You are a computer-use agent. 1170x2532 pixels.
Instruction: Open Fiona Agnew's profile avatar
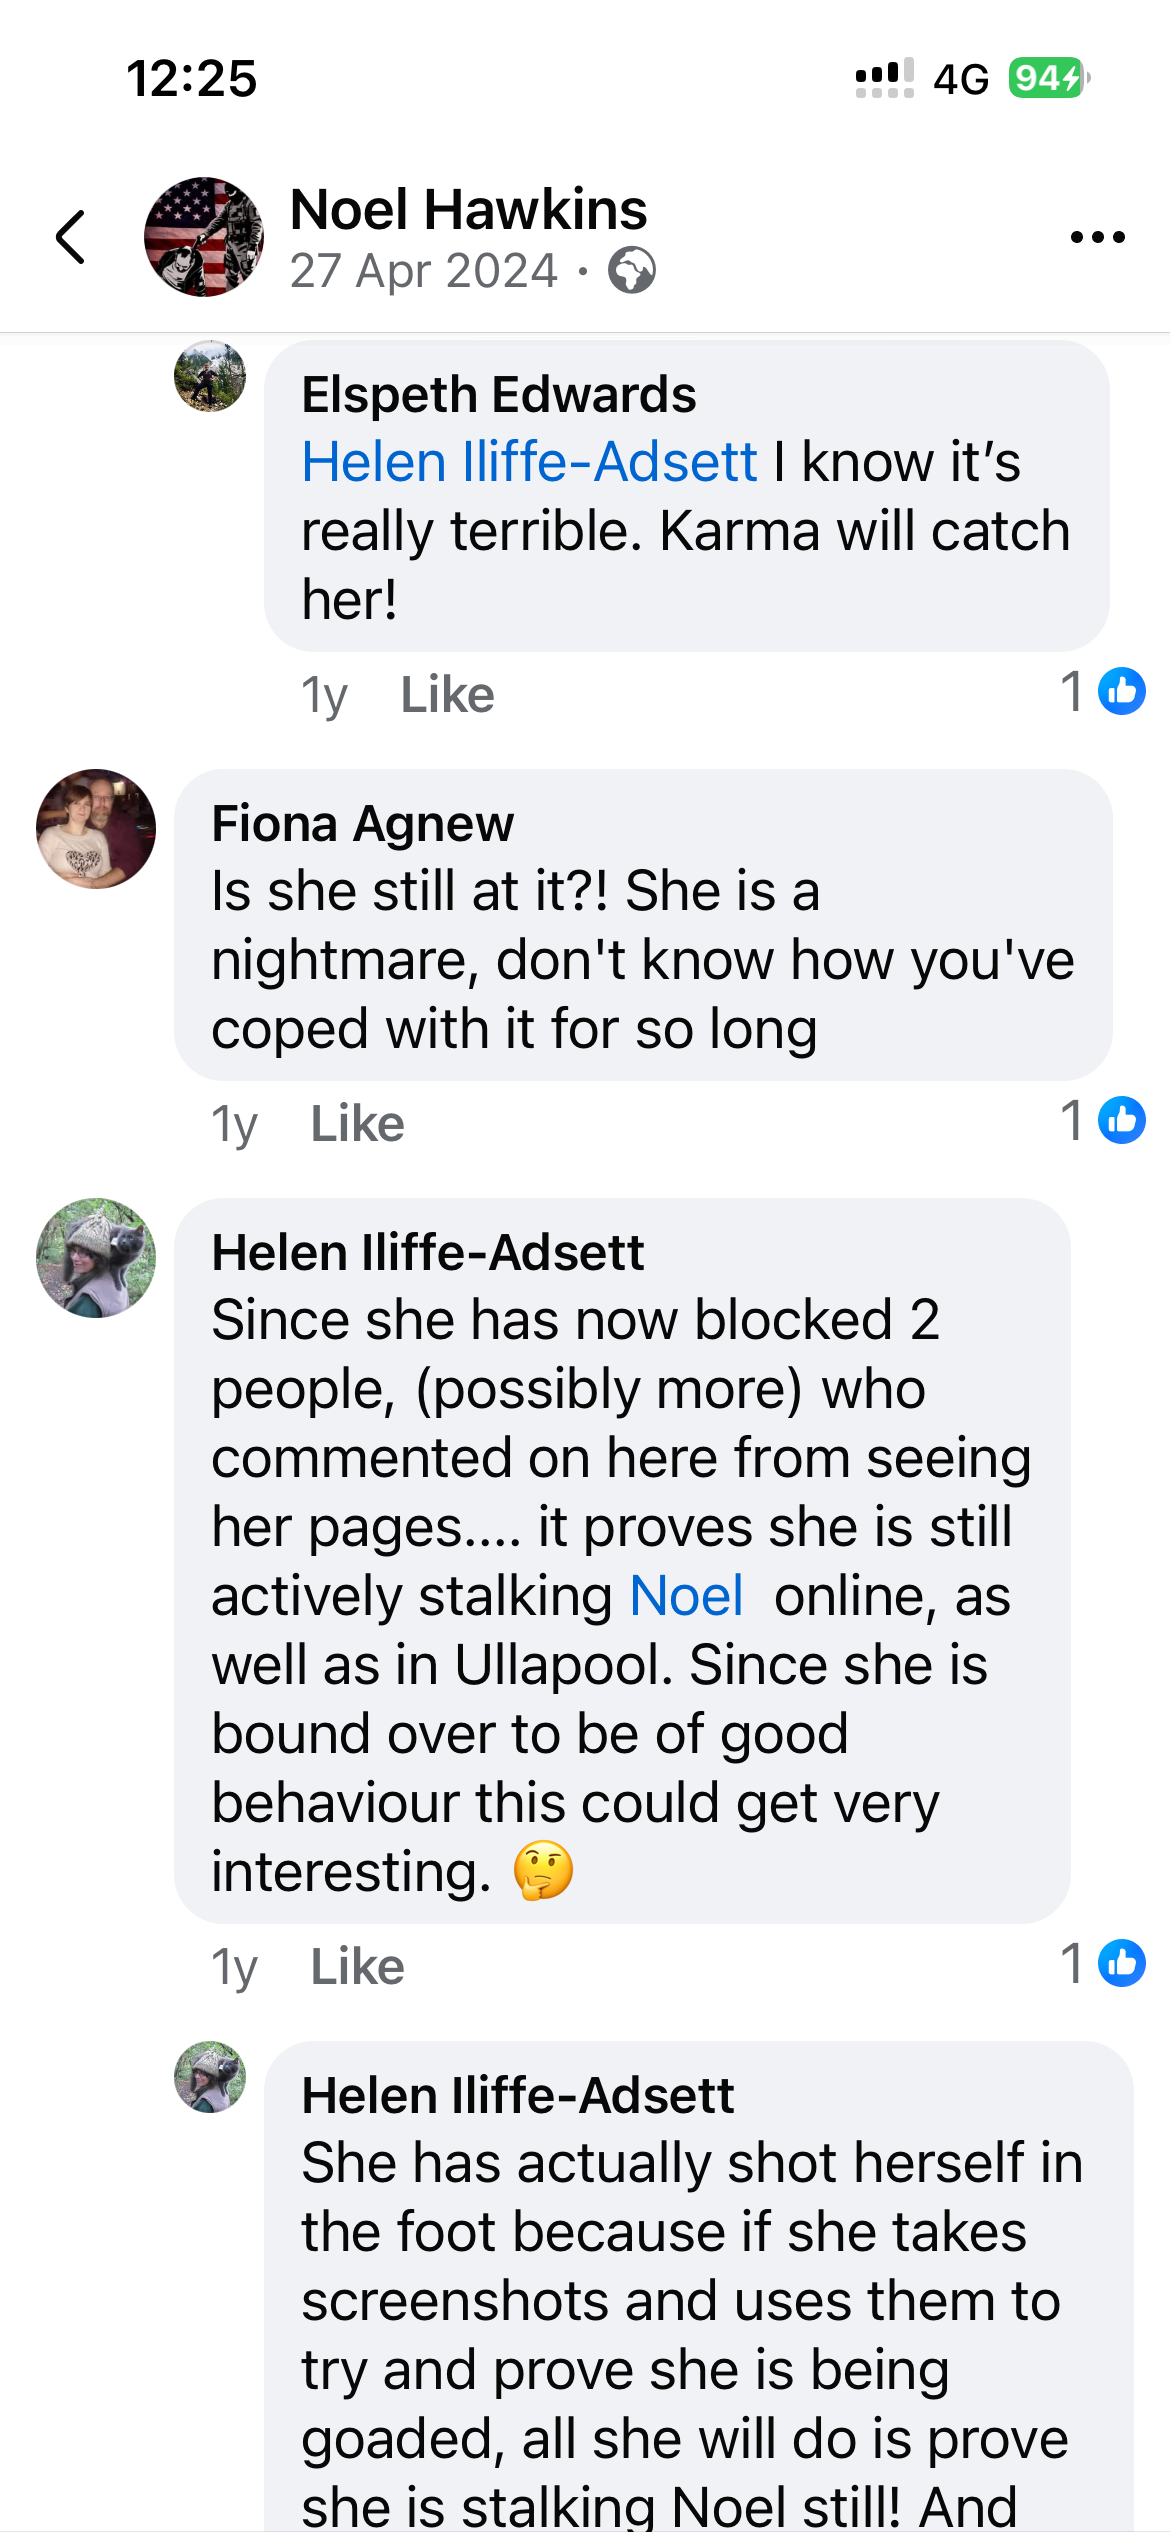point(96,829)
